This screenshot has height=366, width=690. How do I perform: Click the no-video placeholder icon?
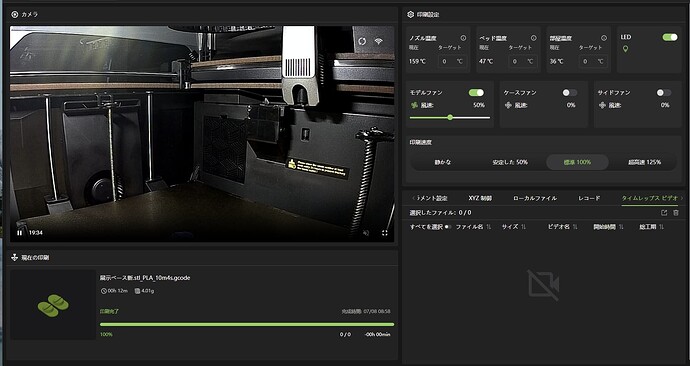pyautogui.click(x=543, y=285)
